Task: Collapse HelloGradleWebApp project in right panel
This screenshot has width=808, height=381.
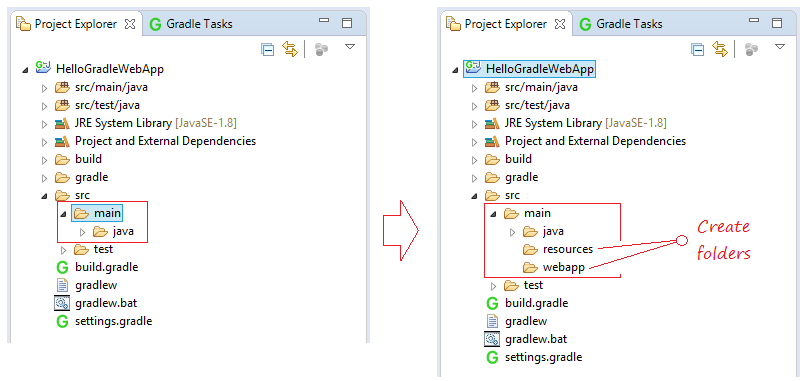Action: coord(456,70)
